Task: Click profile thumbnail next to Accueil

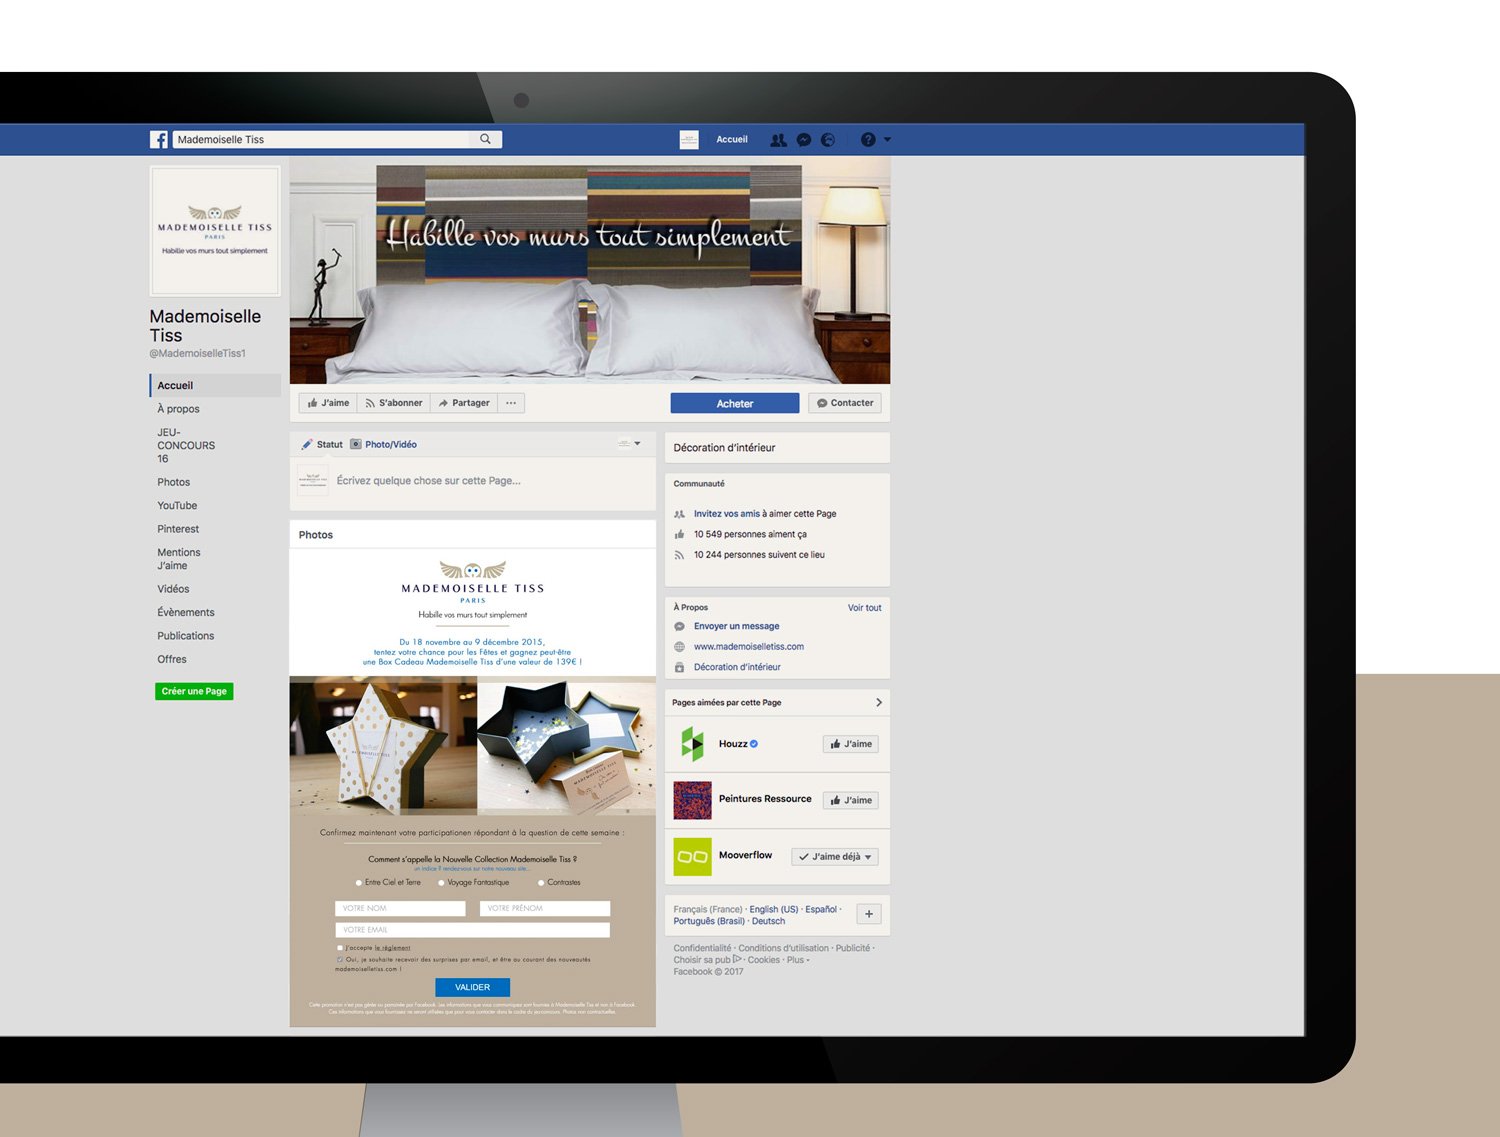Action: point(689,140)
